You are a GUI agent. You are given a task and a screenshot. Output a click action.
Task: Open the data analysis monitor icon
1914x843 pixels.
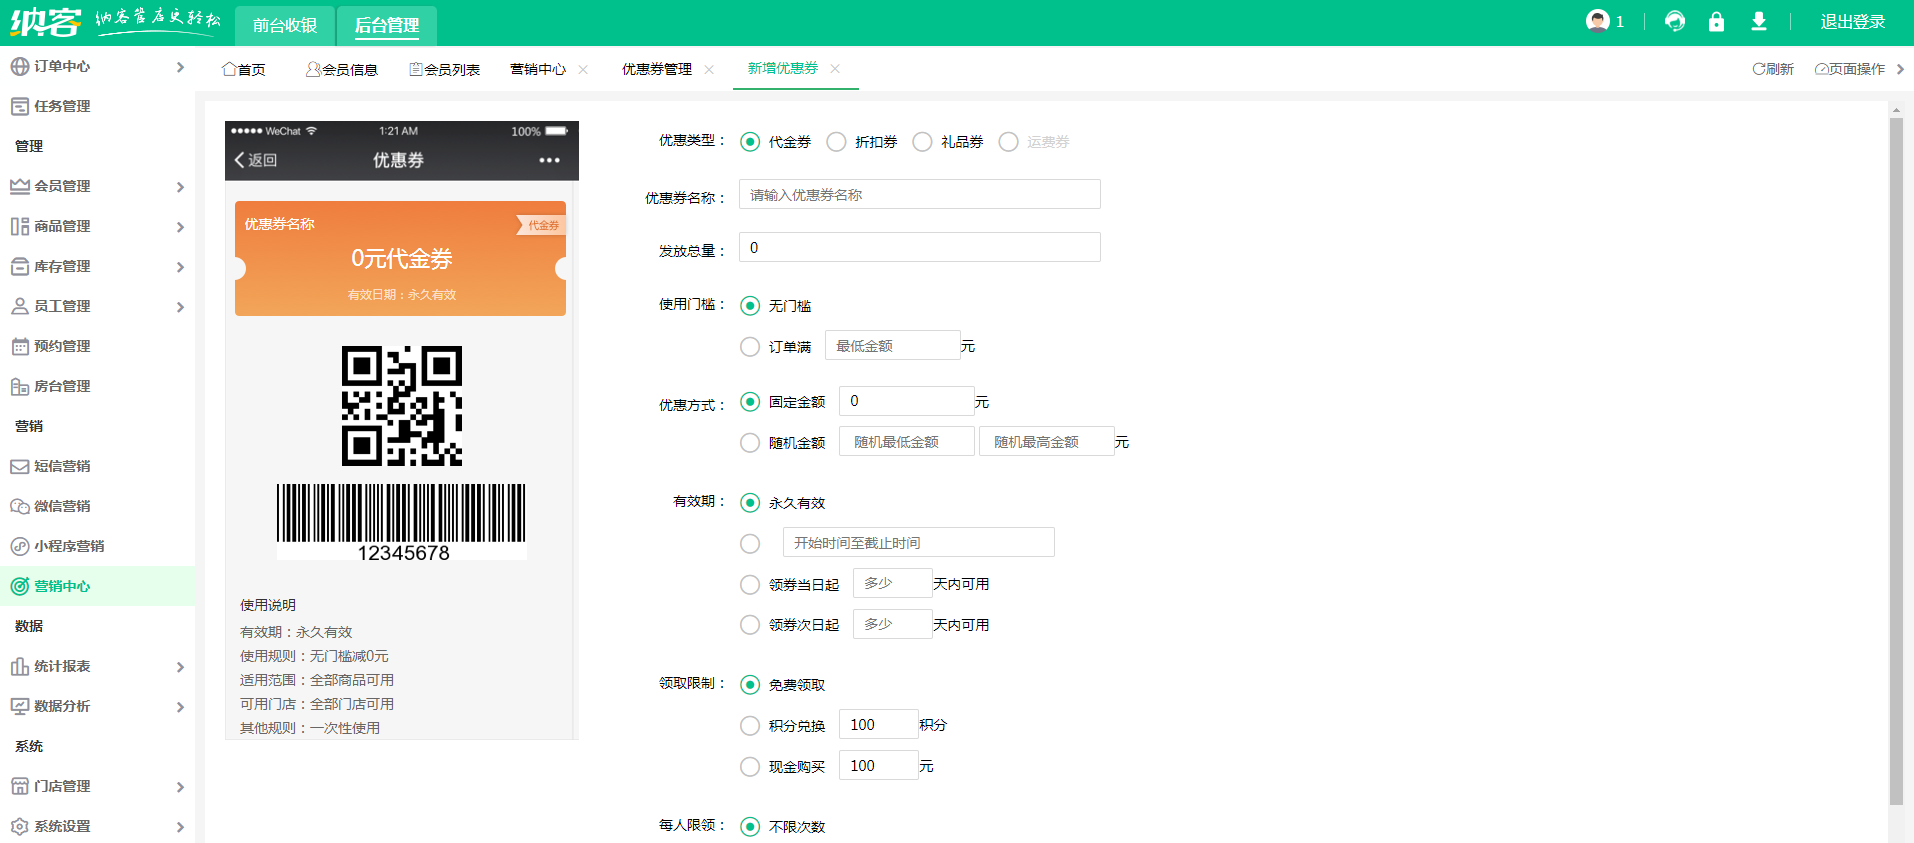[x=20, y=706]
